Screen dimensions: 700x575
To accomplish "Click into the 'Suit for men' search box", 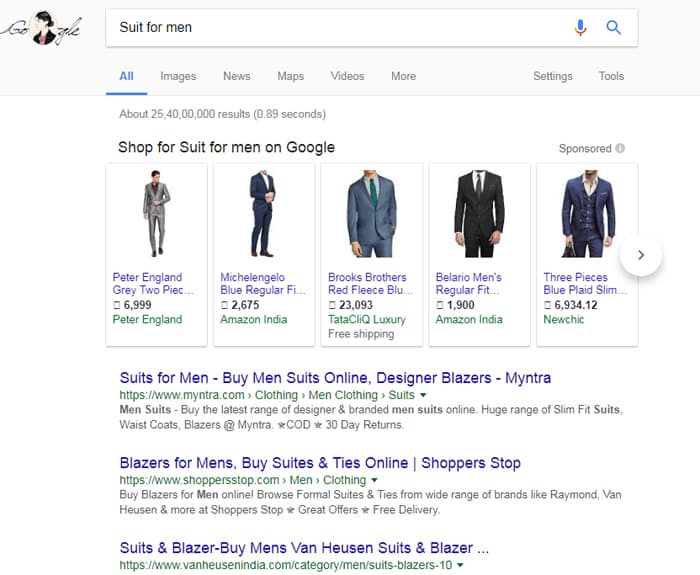I will (339, 28).
